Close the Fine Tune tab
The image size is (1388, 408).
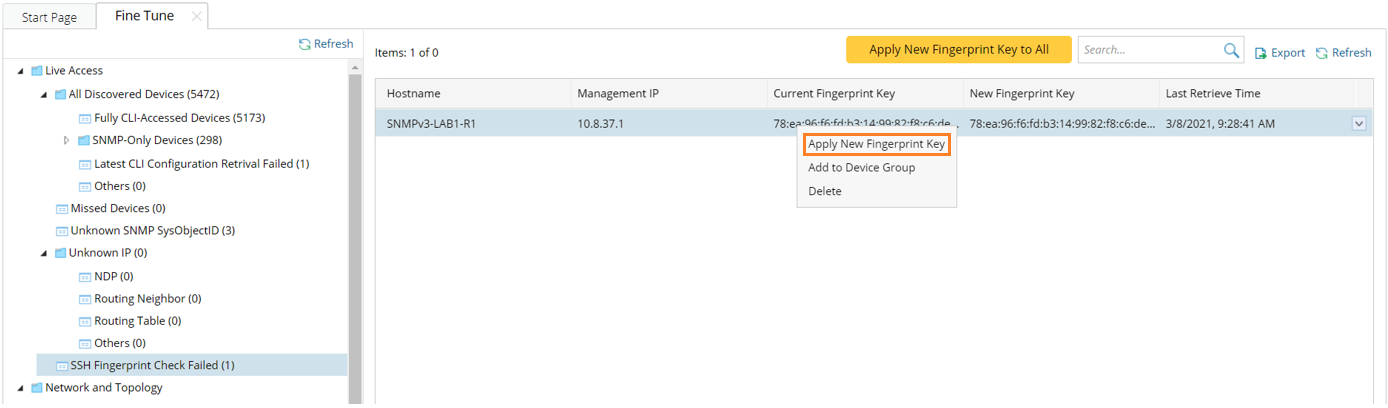pos(196,17)
